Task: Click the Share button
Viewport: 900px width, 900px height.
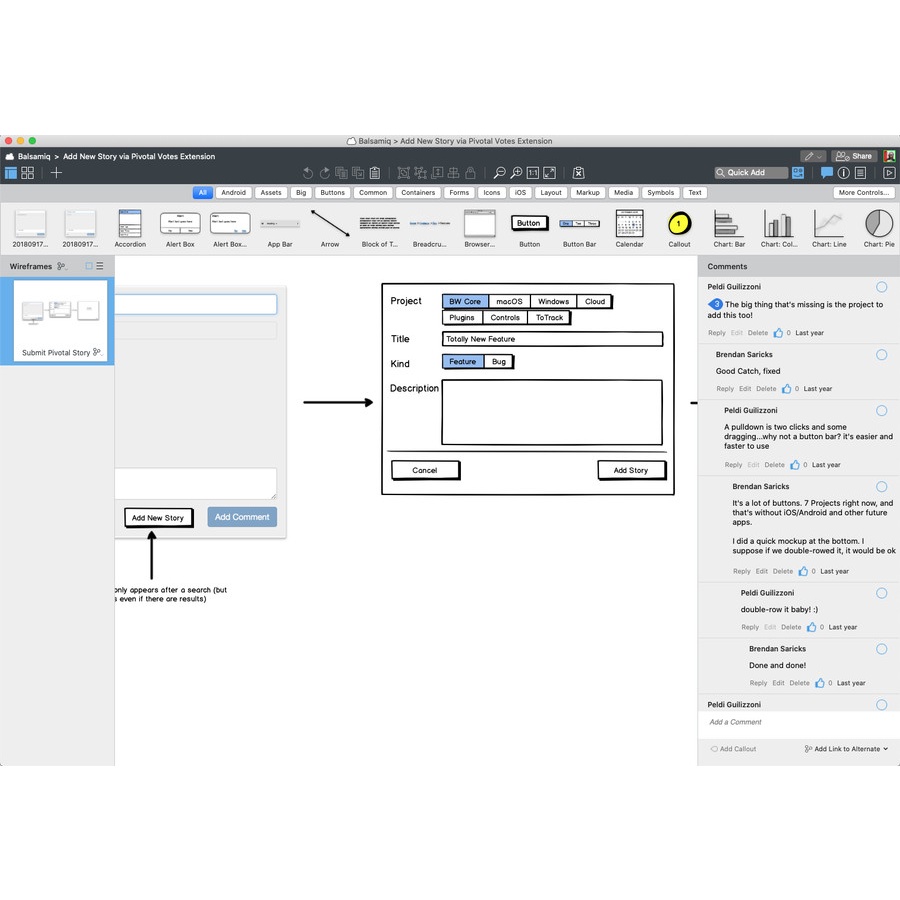Action: coord(854,156)
